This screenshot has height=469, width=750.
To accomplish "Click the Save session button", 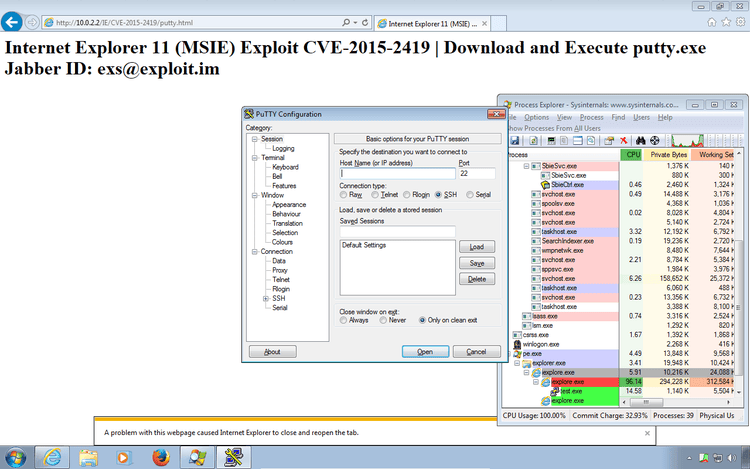I will 477,263.
